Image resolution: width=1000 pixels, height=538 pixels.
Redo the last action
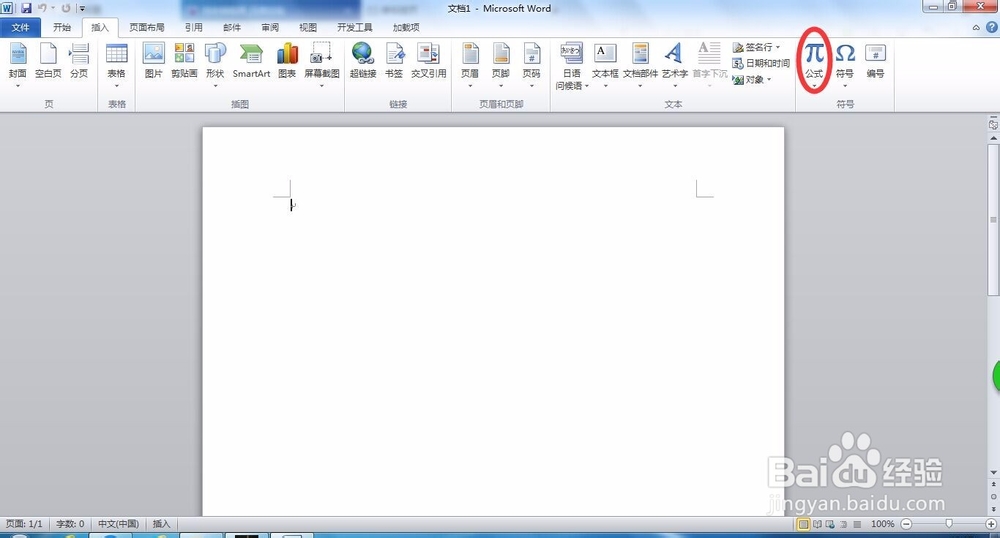pos(66,8)
